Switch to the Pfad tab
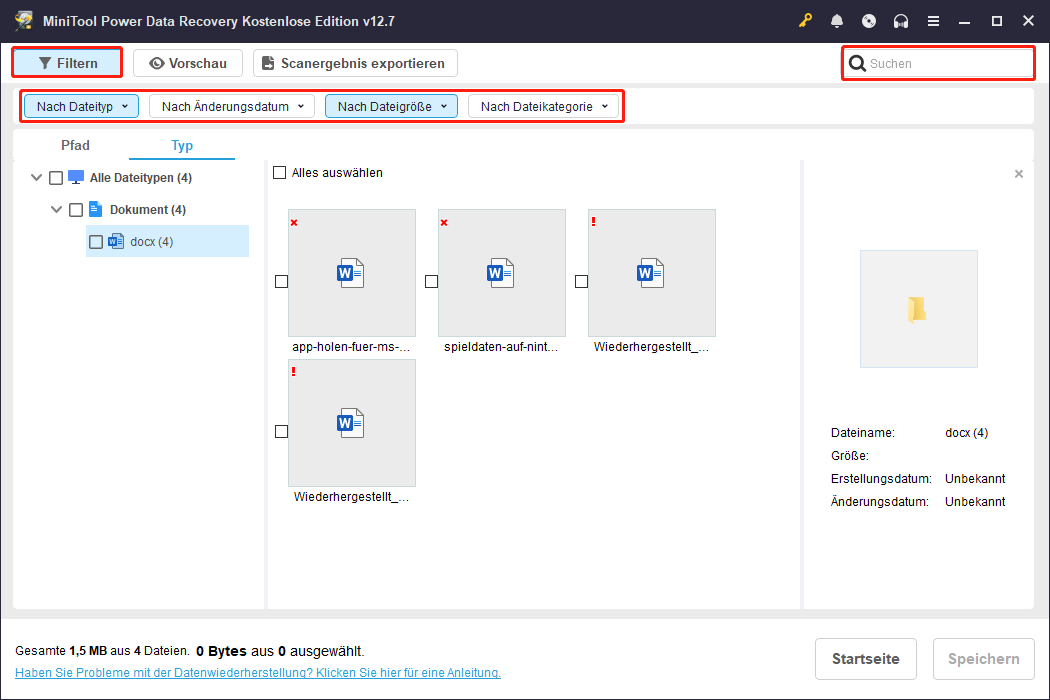The image size is (1050, 700). tap(75, 145)
